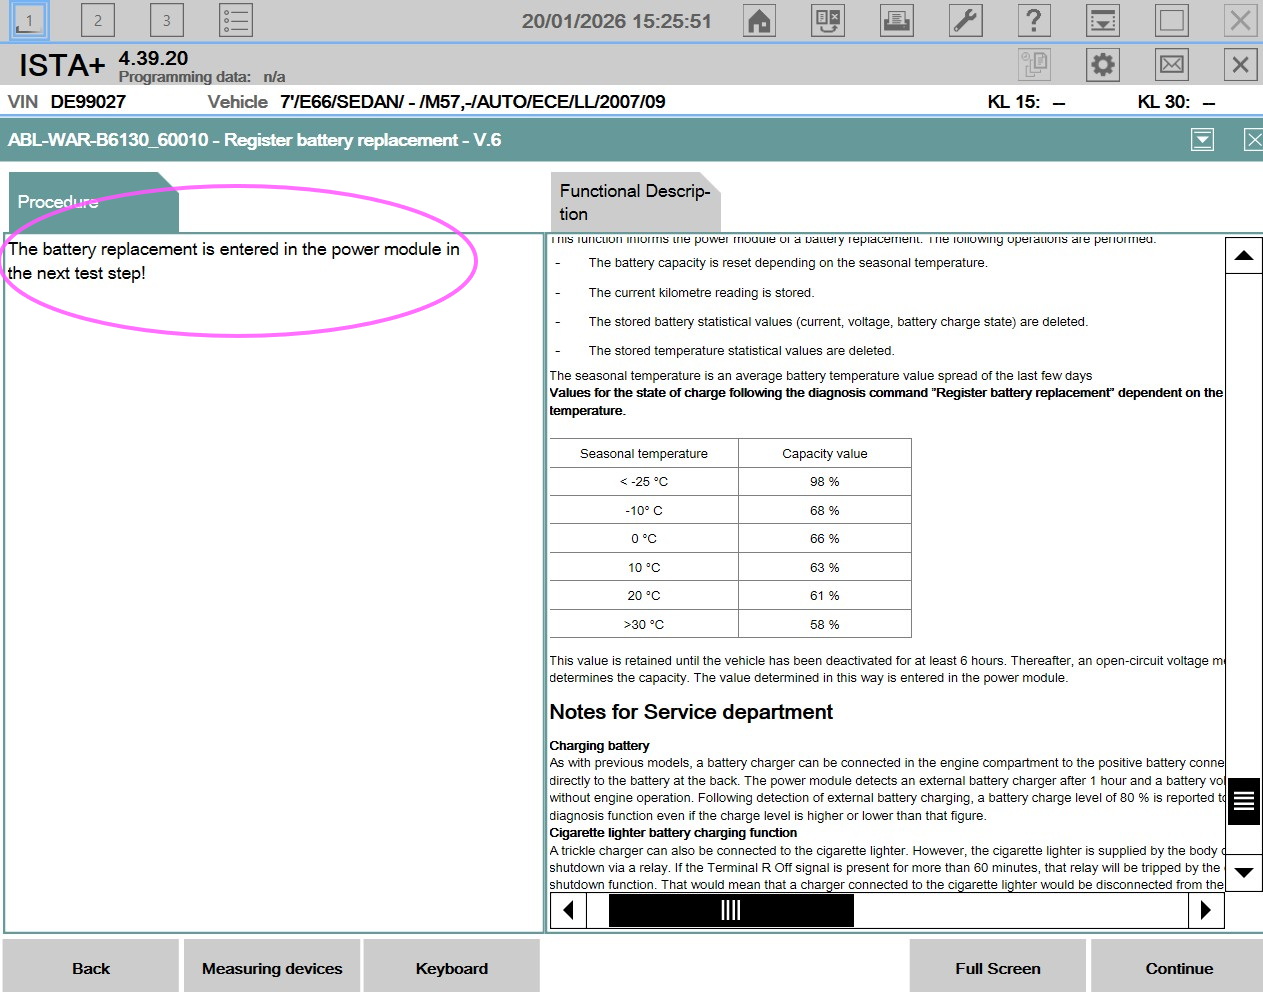This screenshot has width=1263, height=992.
Task: Open the Functional Description tab
Action: pyautogui.click(x=634, y=202)
